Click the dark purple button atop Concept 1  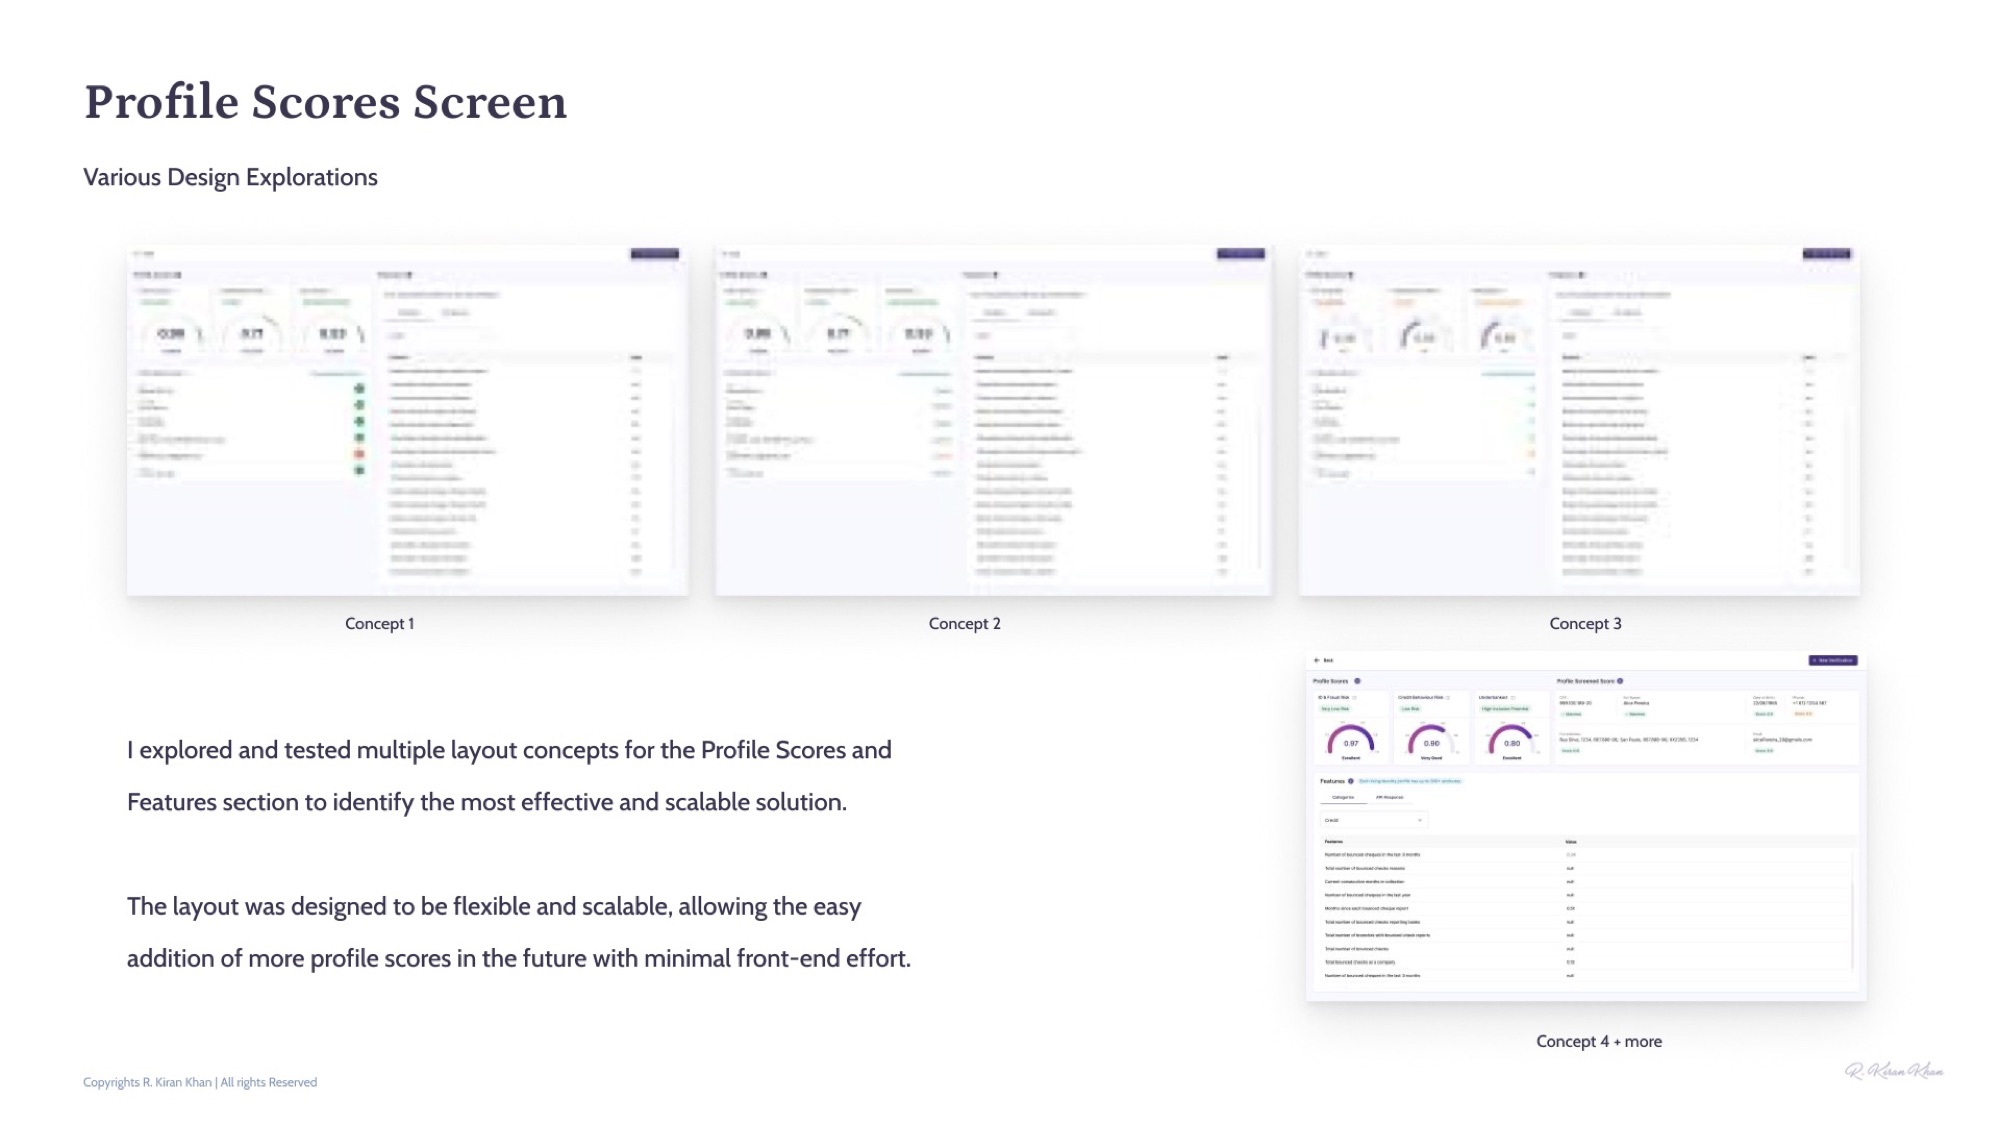click(655, 254)
